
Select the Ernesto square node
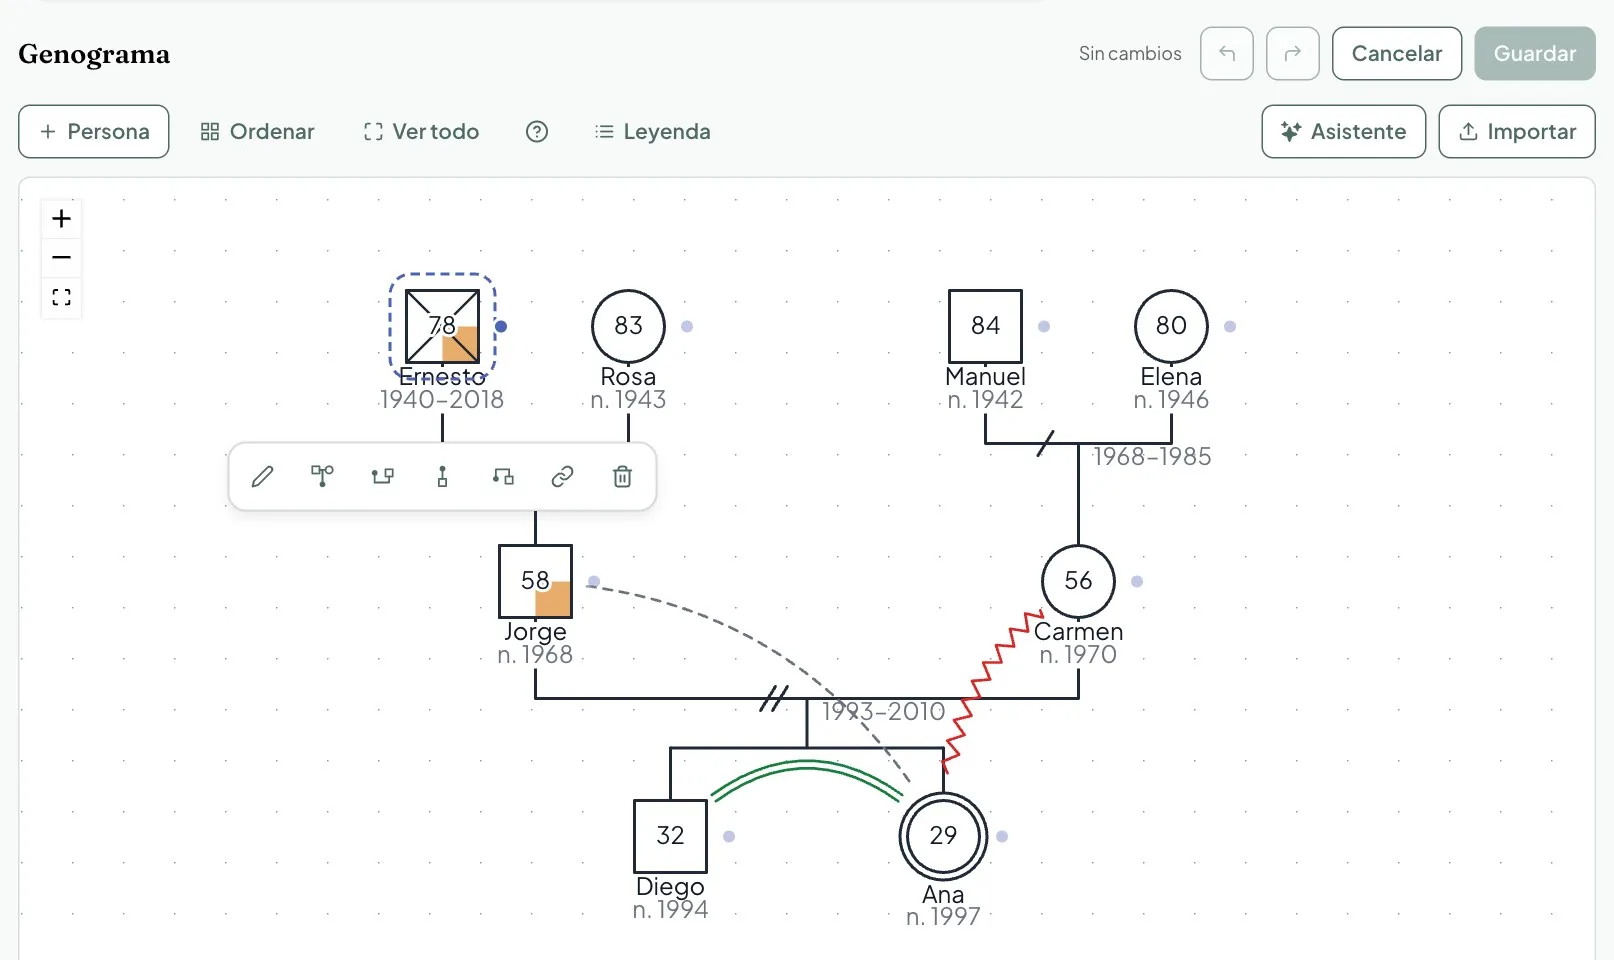[442, 326]
